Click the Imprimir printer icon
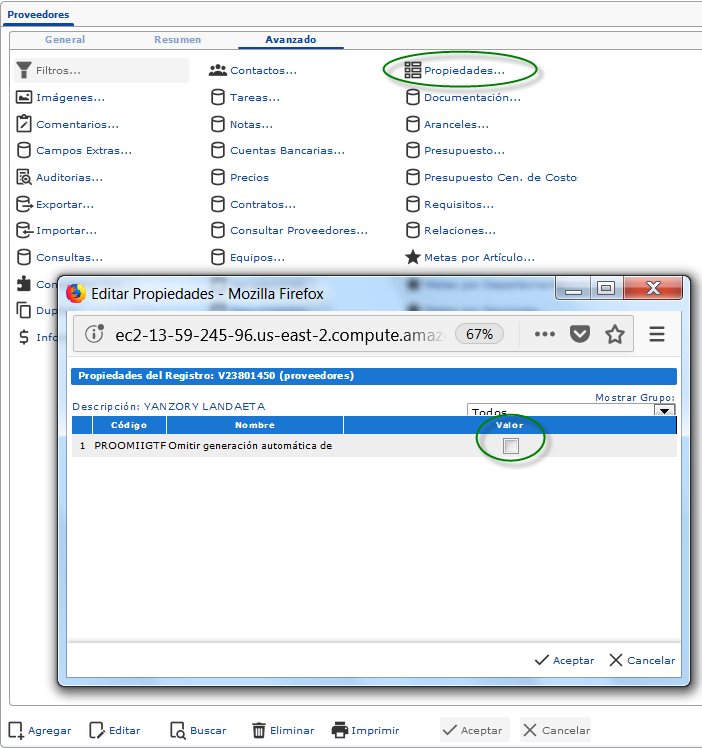Screen dimensions: 702x748 tap(340, 730)
